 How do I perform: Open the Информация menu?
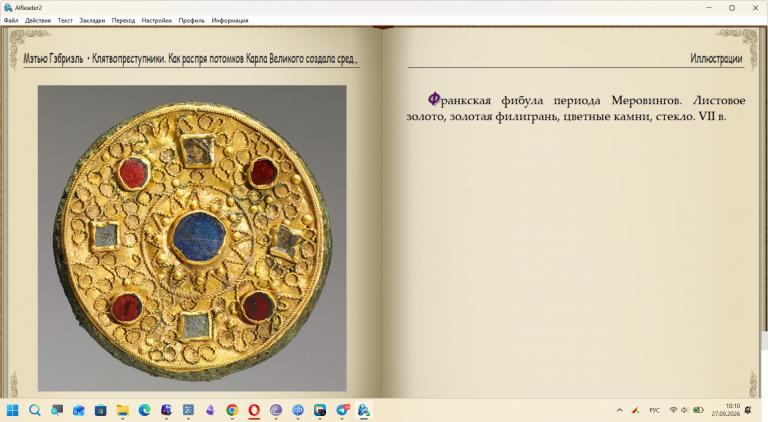(x=230, y=21)
